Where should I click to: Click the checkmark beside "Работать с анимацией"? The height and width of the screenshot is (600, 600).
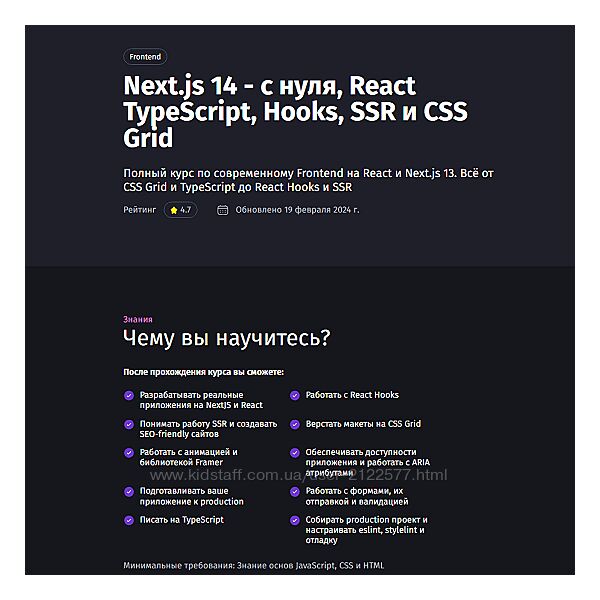pyautogui.click(x=128, y=452)
